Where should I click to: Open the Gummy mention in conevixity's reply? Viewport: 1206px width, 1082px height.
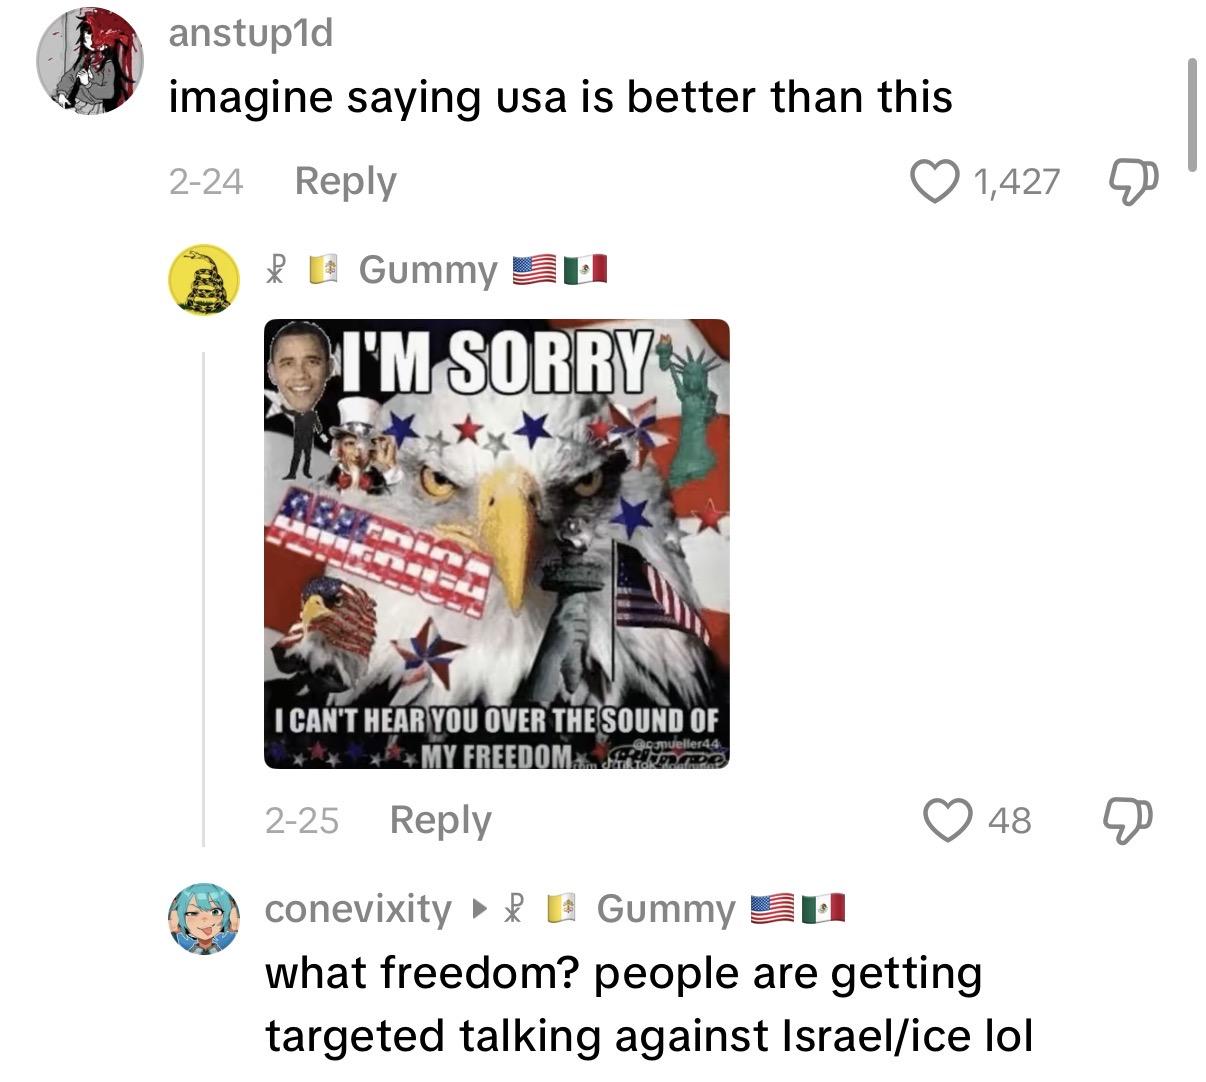(666, 909)
